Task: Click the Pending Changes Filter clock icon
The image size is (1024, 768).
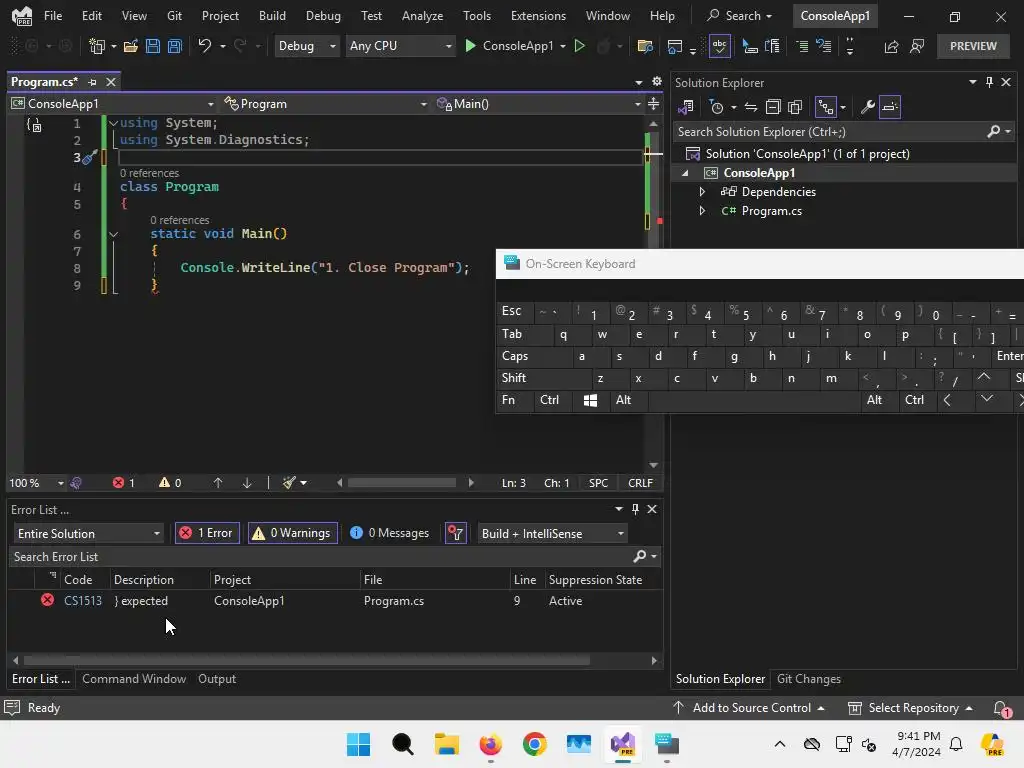Action: [x=716, y=107]
